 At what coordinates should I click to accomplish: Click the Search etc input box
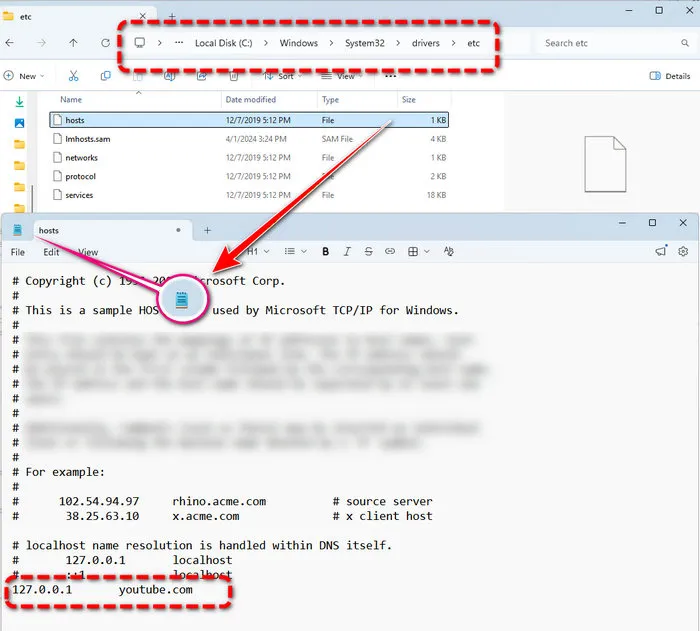pos(610,43)
